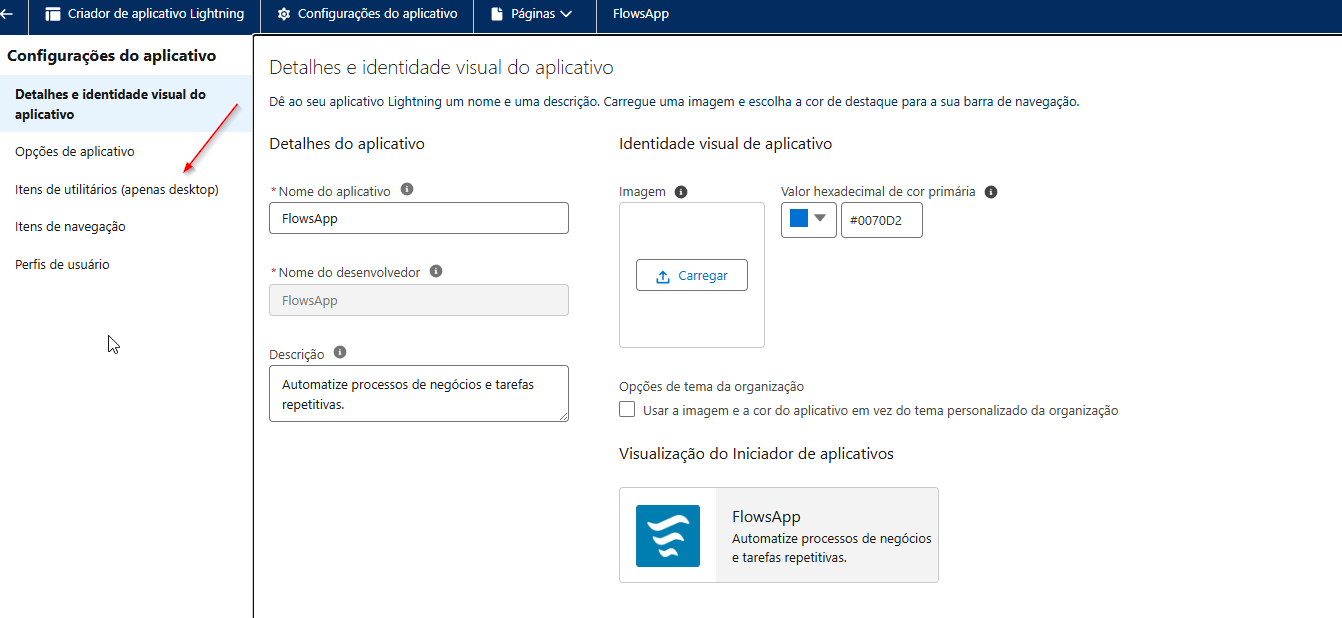Viewport: 1342px width, 618px height.
Task: Click Identidade visual de aplicativo heading
Action: tap(725, 144)
